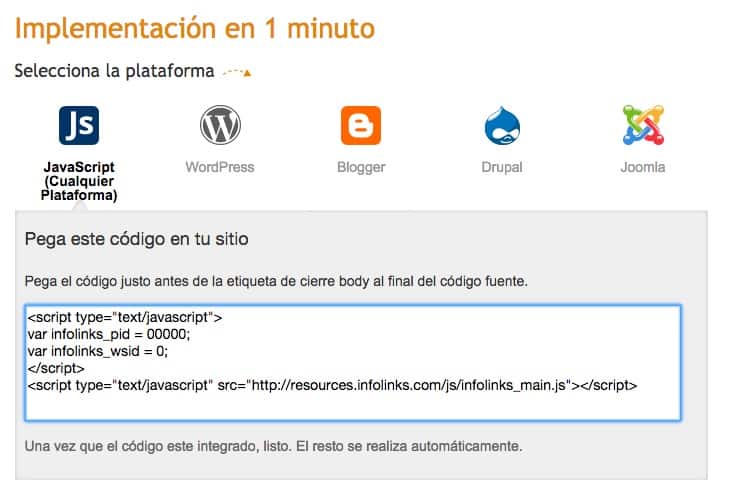Switch to the Drupal tab label
729x504 pixels.
click(502, 167)
